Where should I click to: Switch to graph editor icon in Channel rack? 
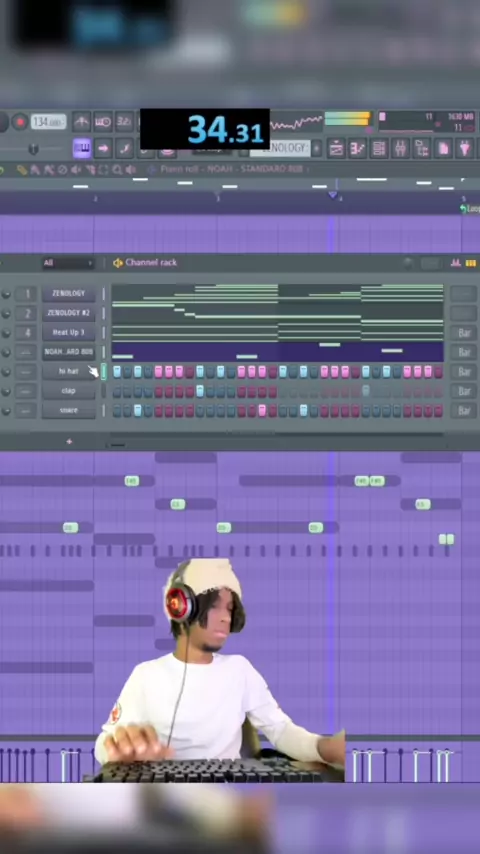coord(455,263)
